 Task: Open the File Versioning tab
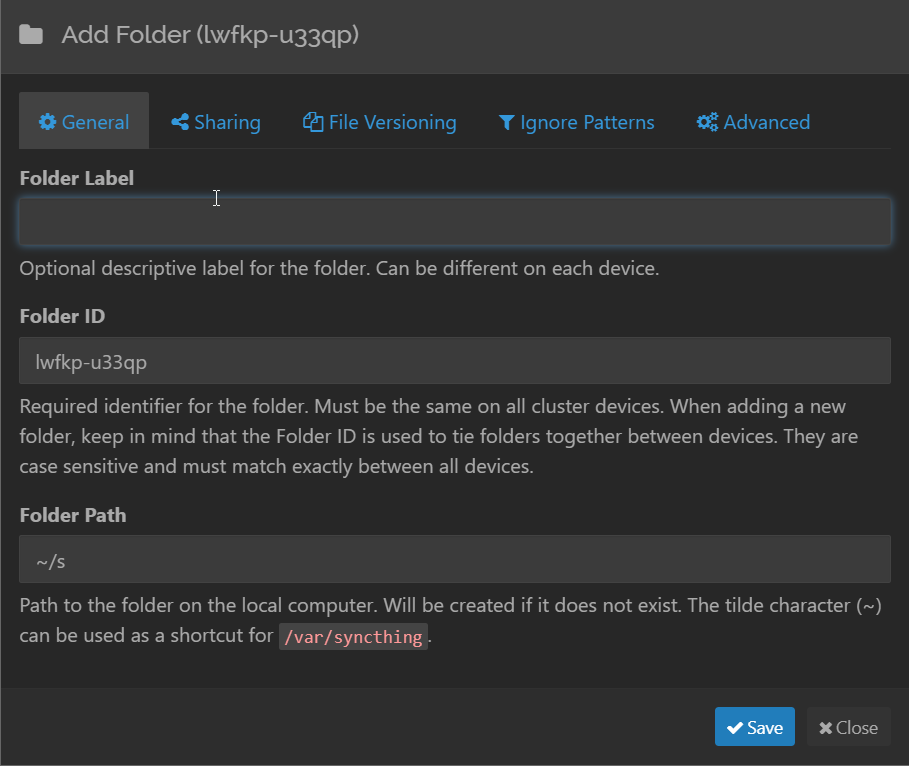coord(392,122)
